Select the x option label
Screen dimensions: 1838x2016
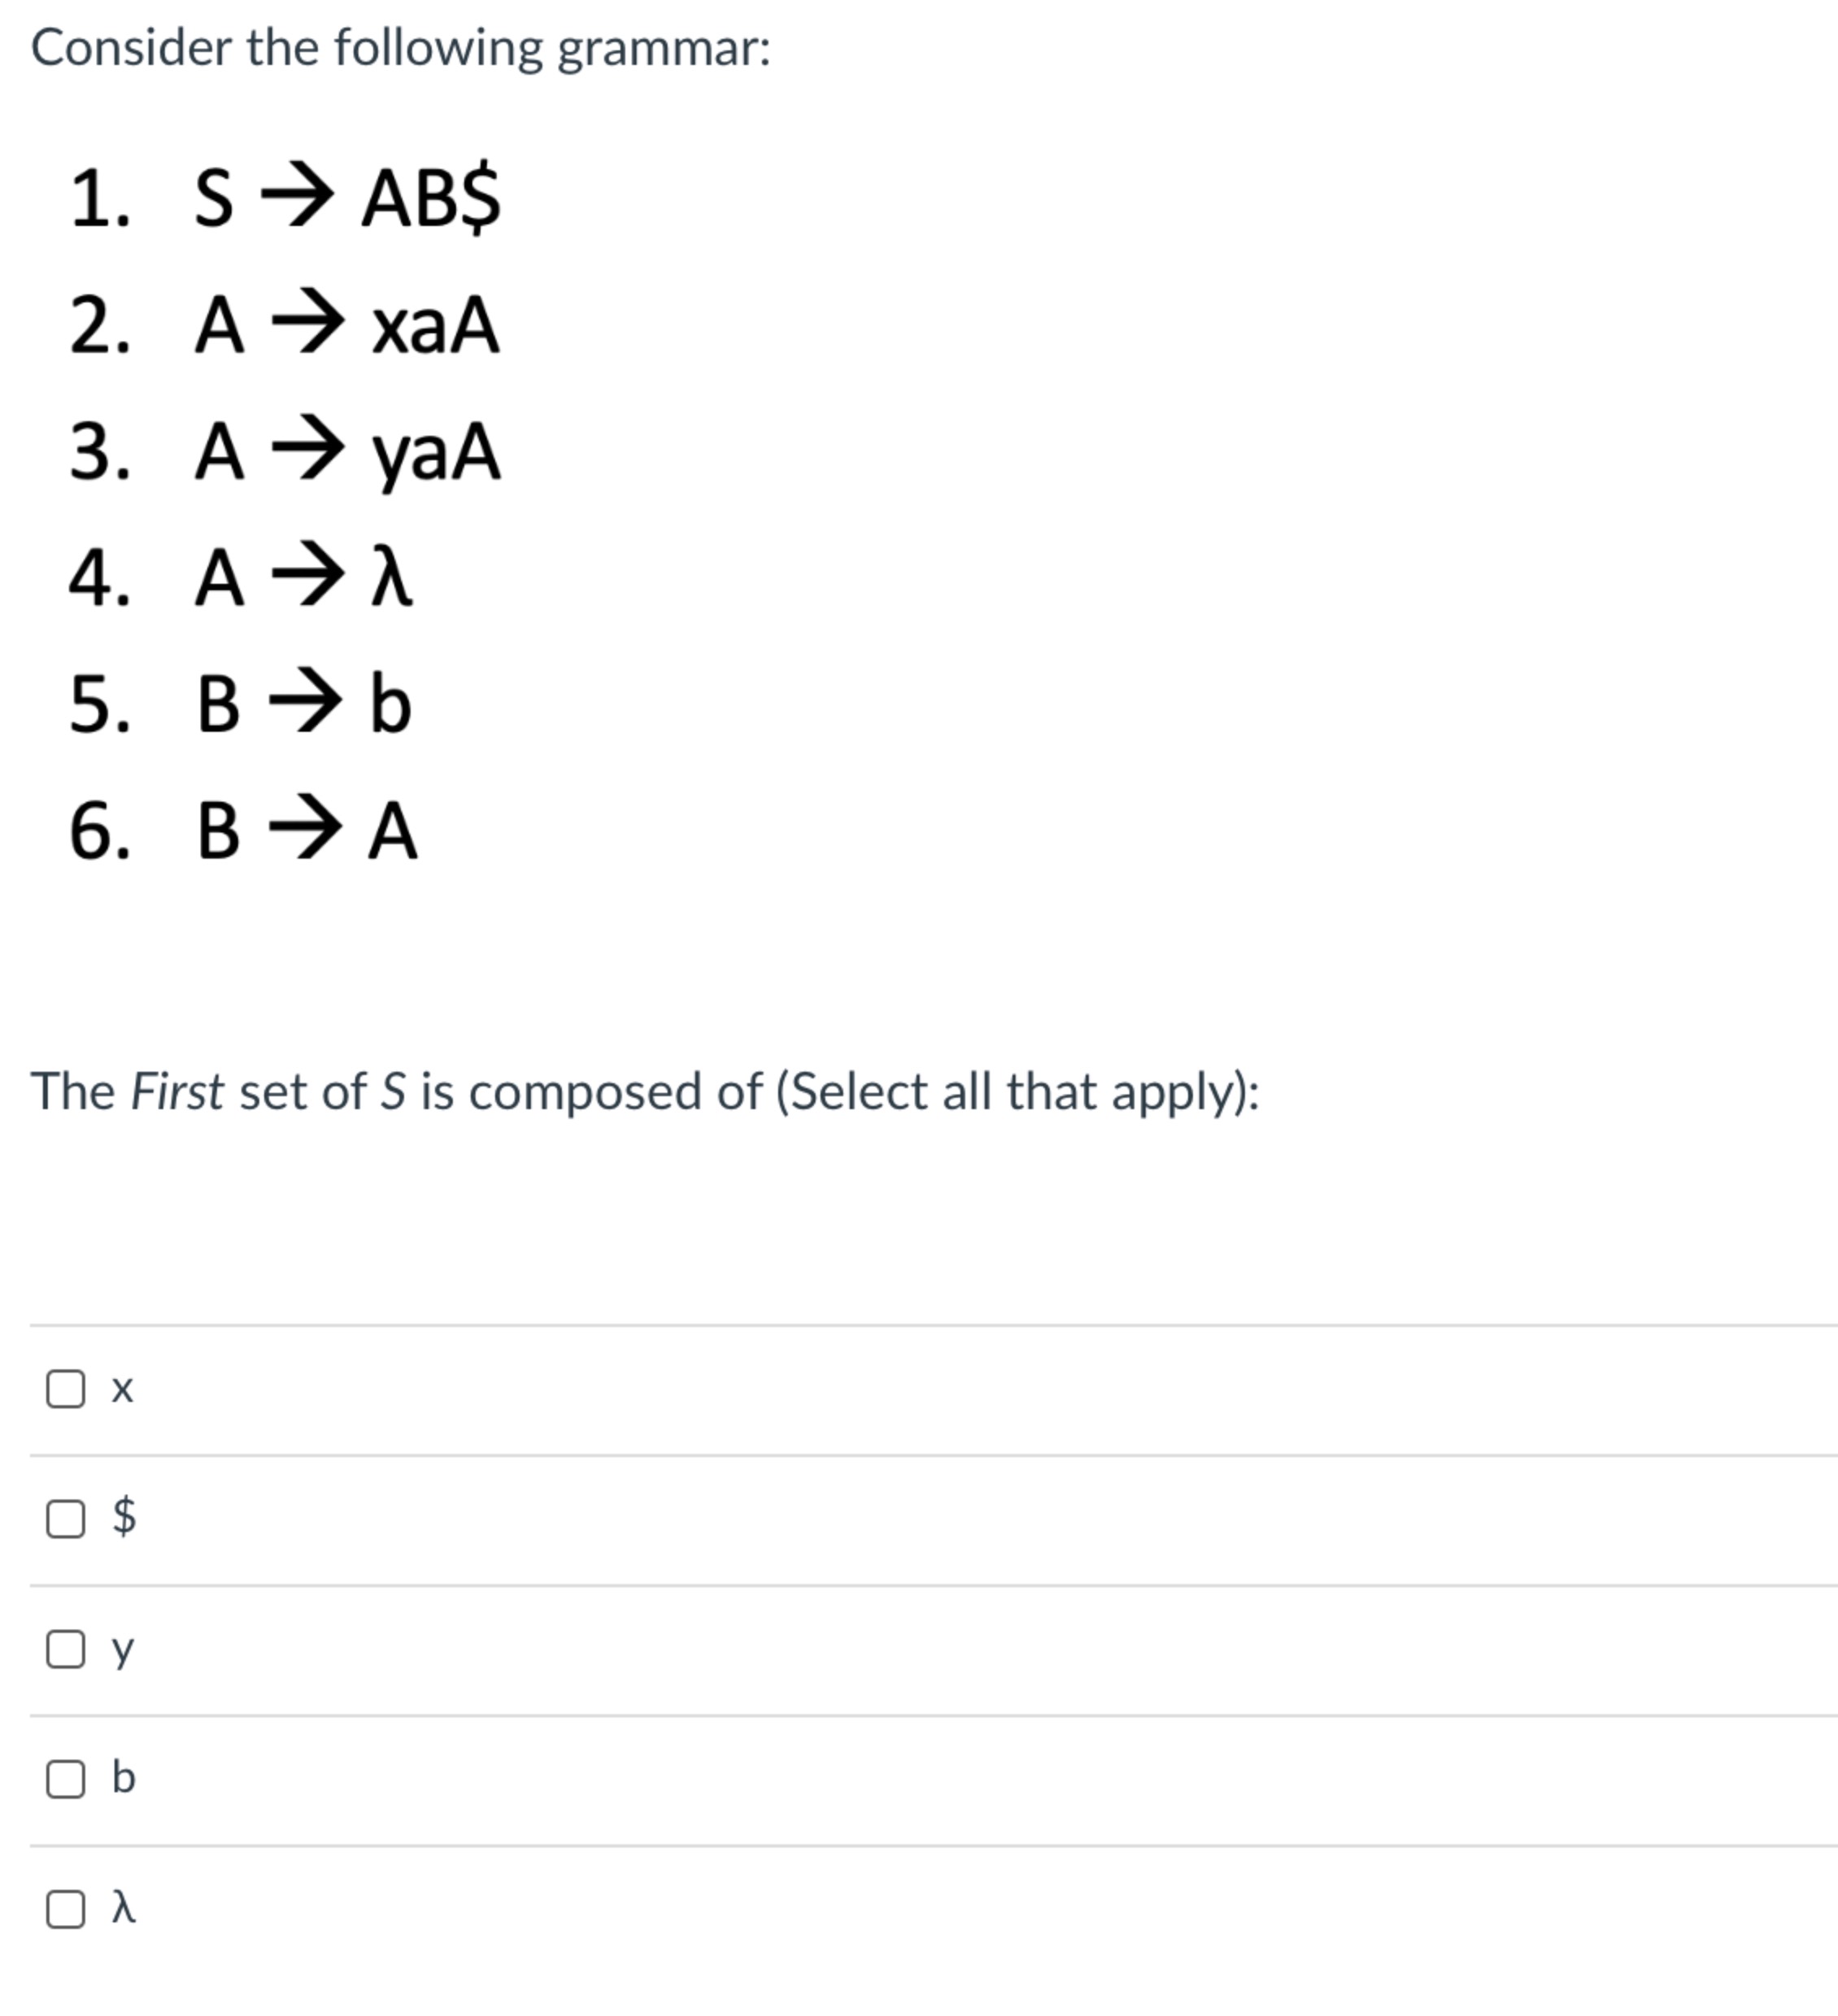click(121, 1389)
